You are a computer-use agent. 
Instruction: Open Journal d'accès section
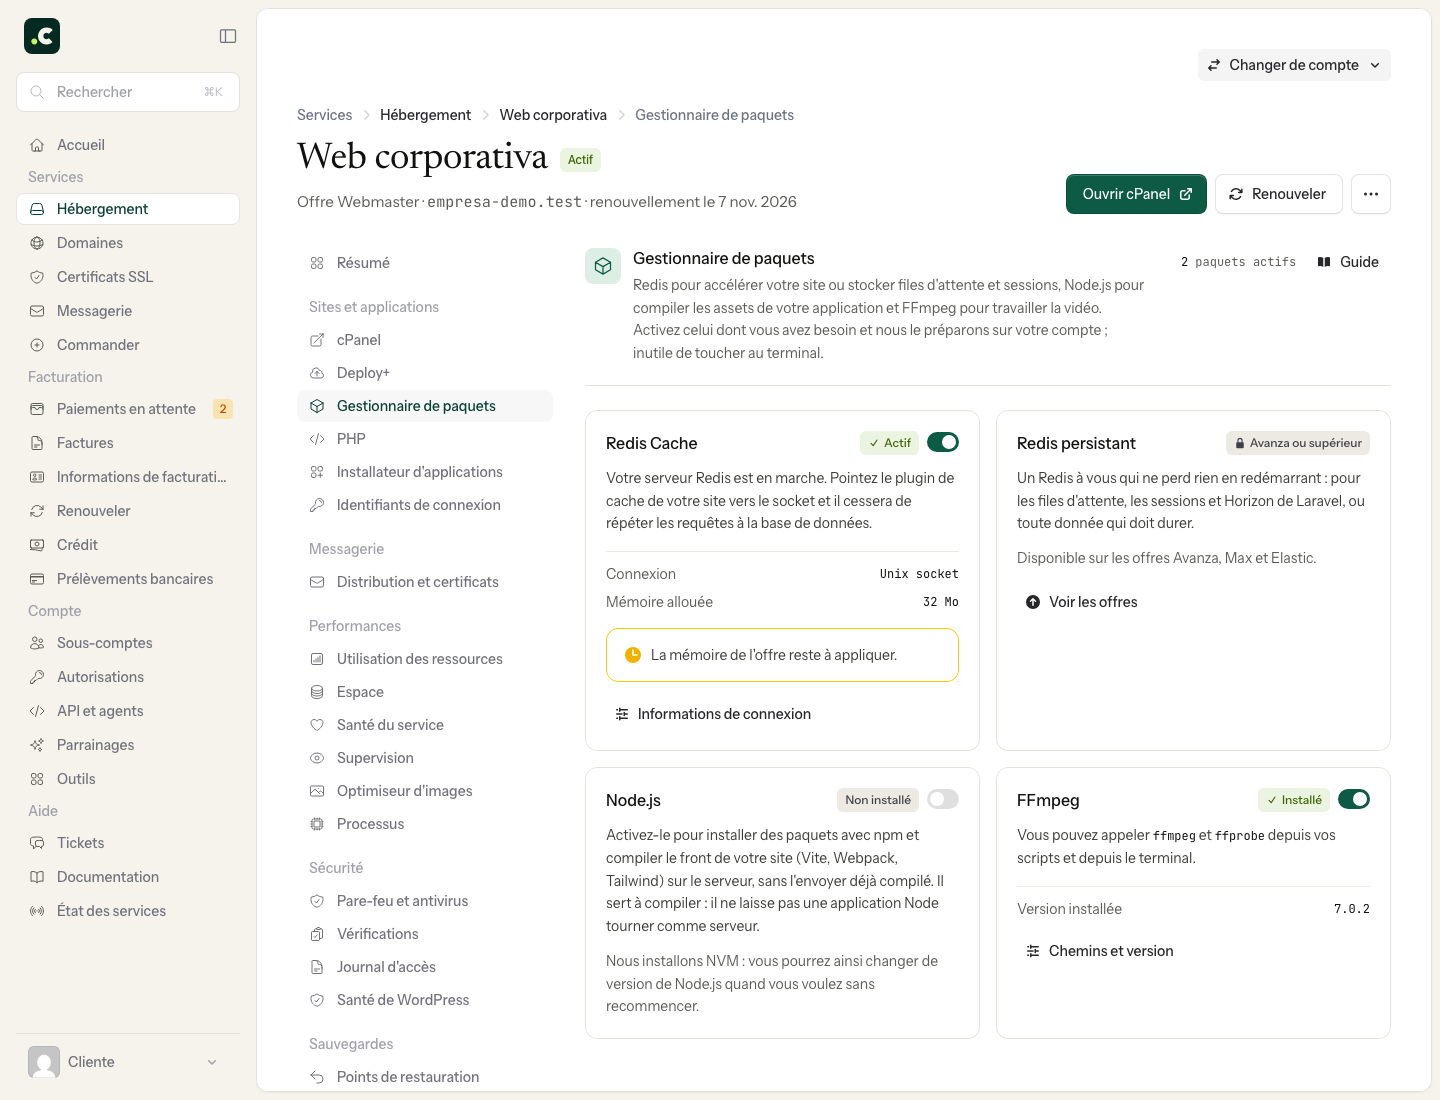[x=425, y=967]
